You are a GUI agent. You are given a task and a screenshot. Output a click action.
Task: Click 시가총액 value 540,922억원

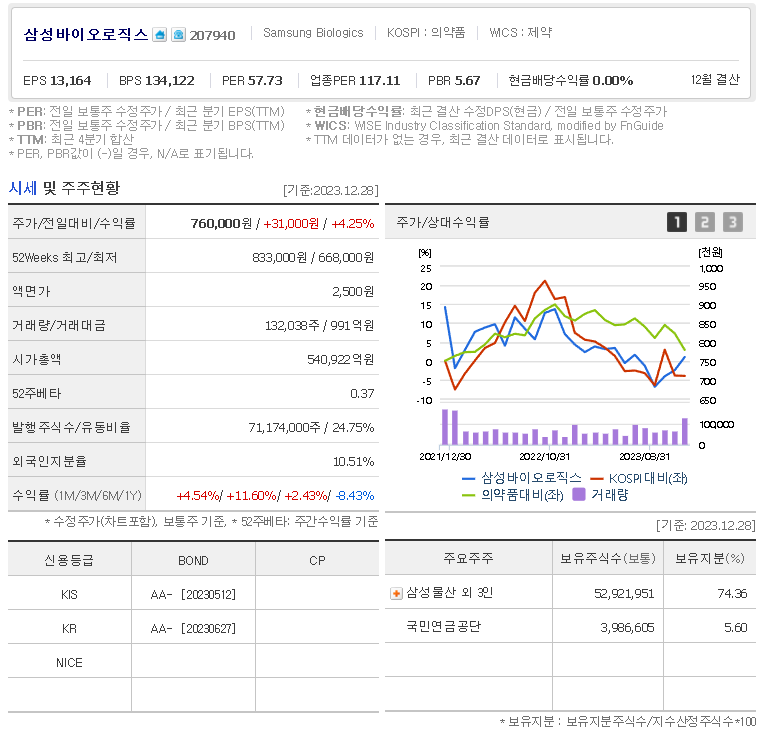tap(340, 360)
